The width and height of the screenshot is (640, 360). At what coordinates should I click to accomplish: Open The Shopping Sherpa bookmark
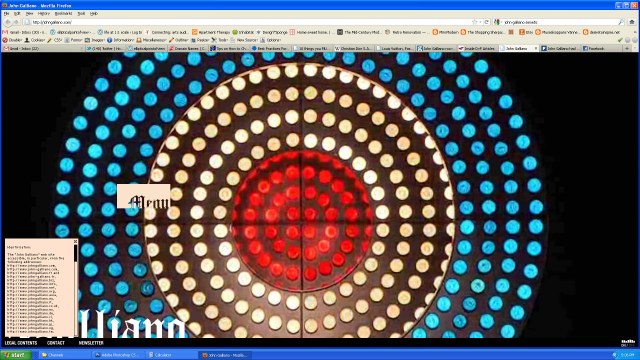coord(483,32)
